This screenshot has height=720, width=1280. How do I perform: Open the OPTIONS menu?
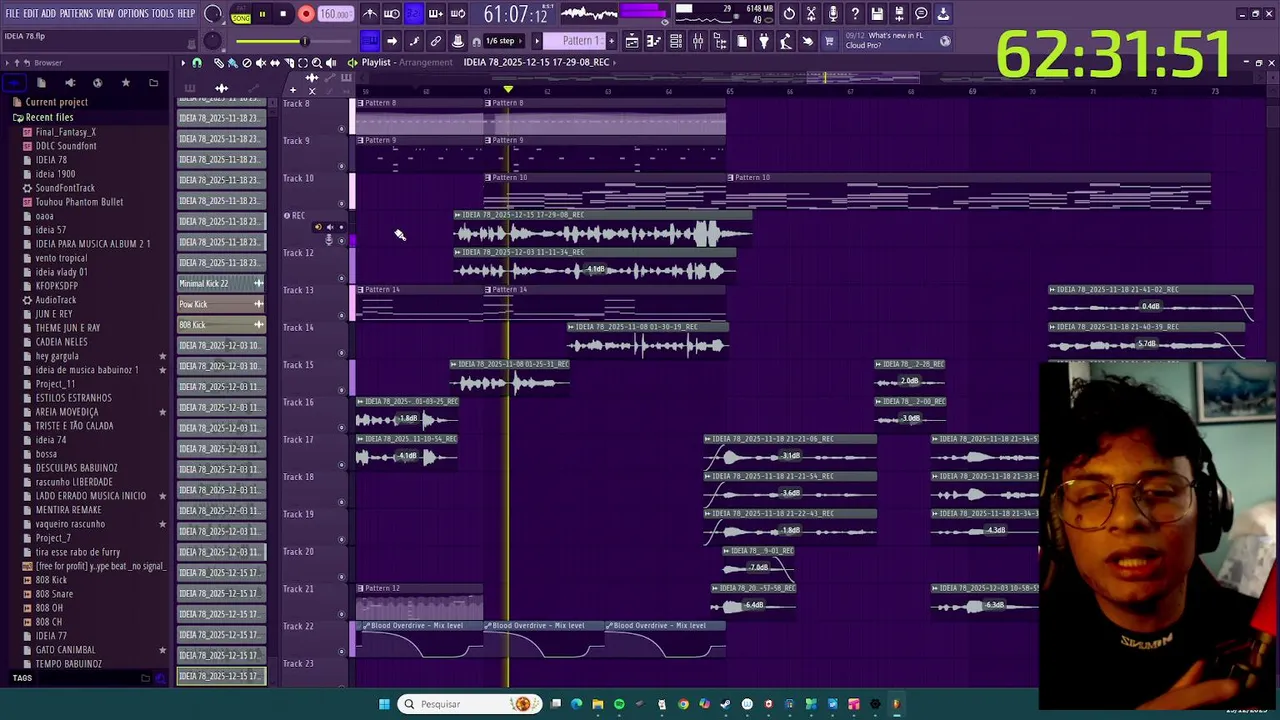tap(133, 14)
